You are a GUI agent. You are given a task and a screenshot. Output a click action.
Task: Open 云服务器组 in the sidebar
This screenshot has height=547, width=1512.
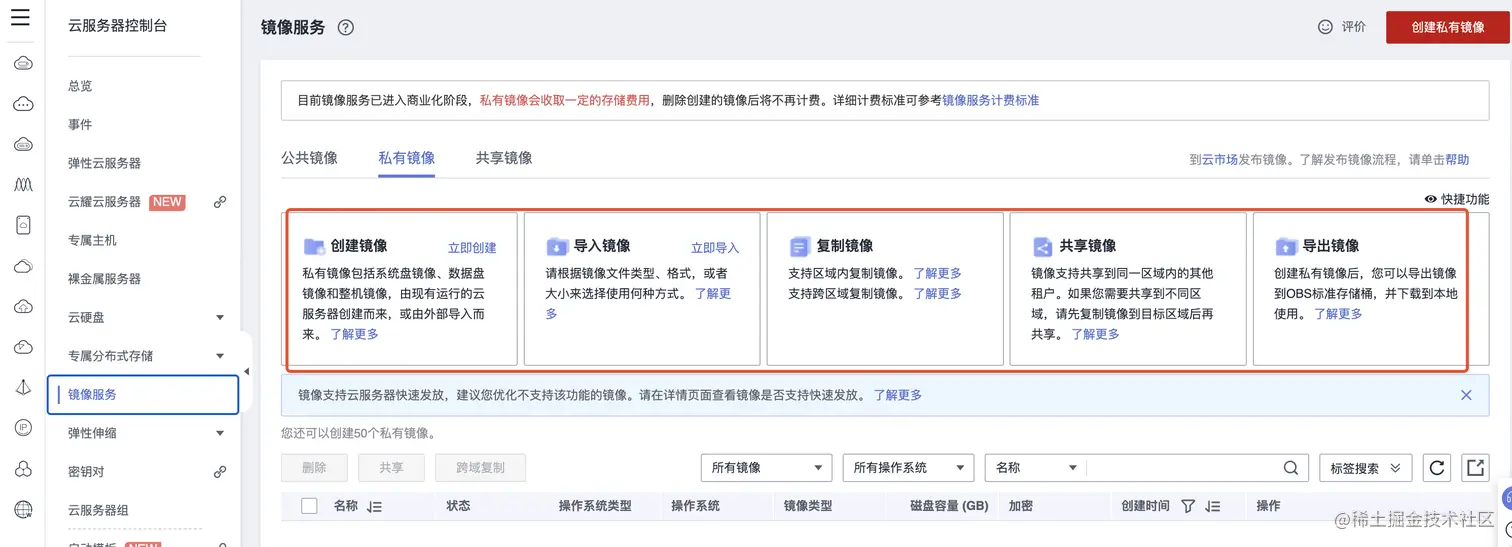point(98,510)
